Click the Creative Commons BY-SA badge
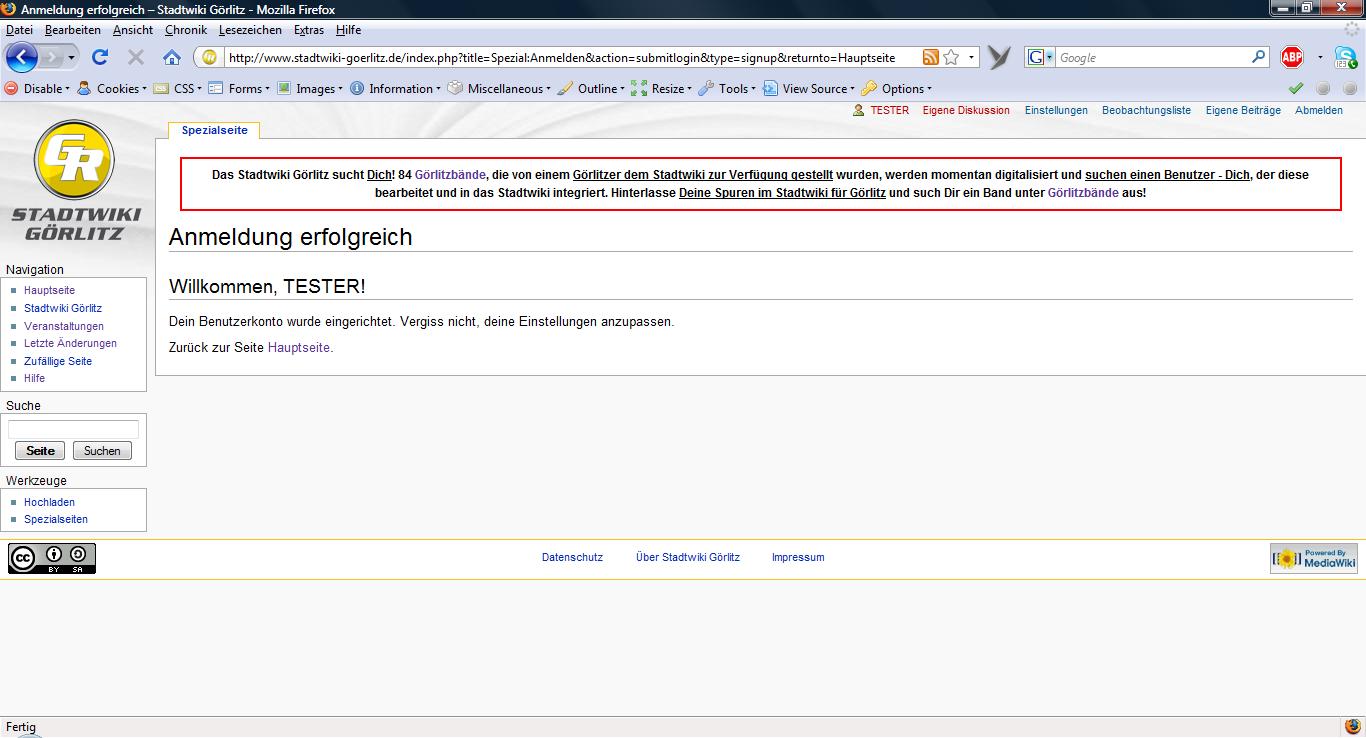1366x738 pixels. tap(52, 558)
